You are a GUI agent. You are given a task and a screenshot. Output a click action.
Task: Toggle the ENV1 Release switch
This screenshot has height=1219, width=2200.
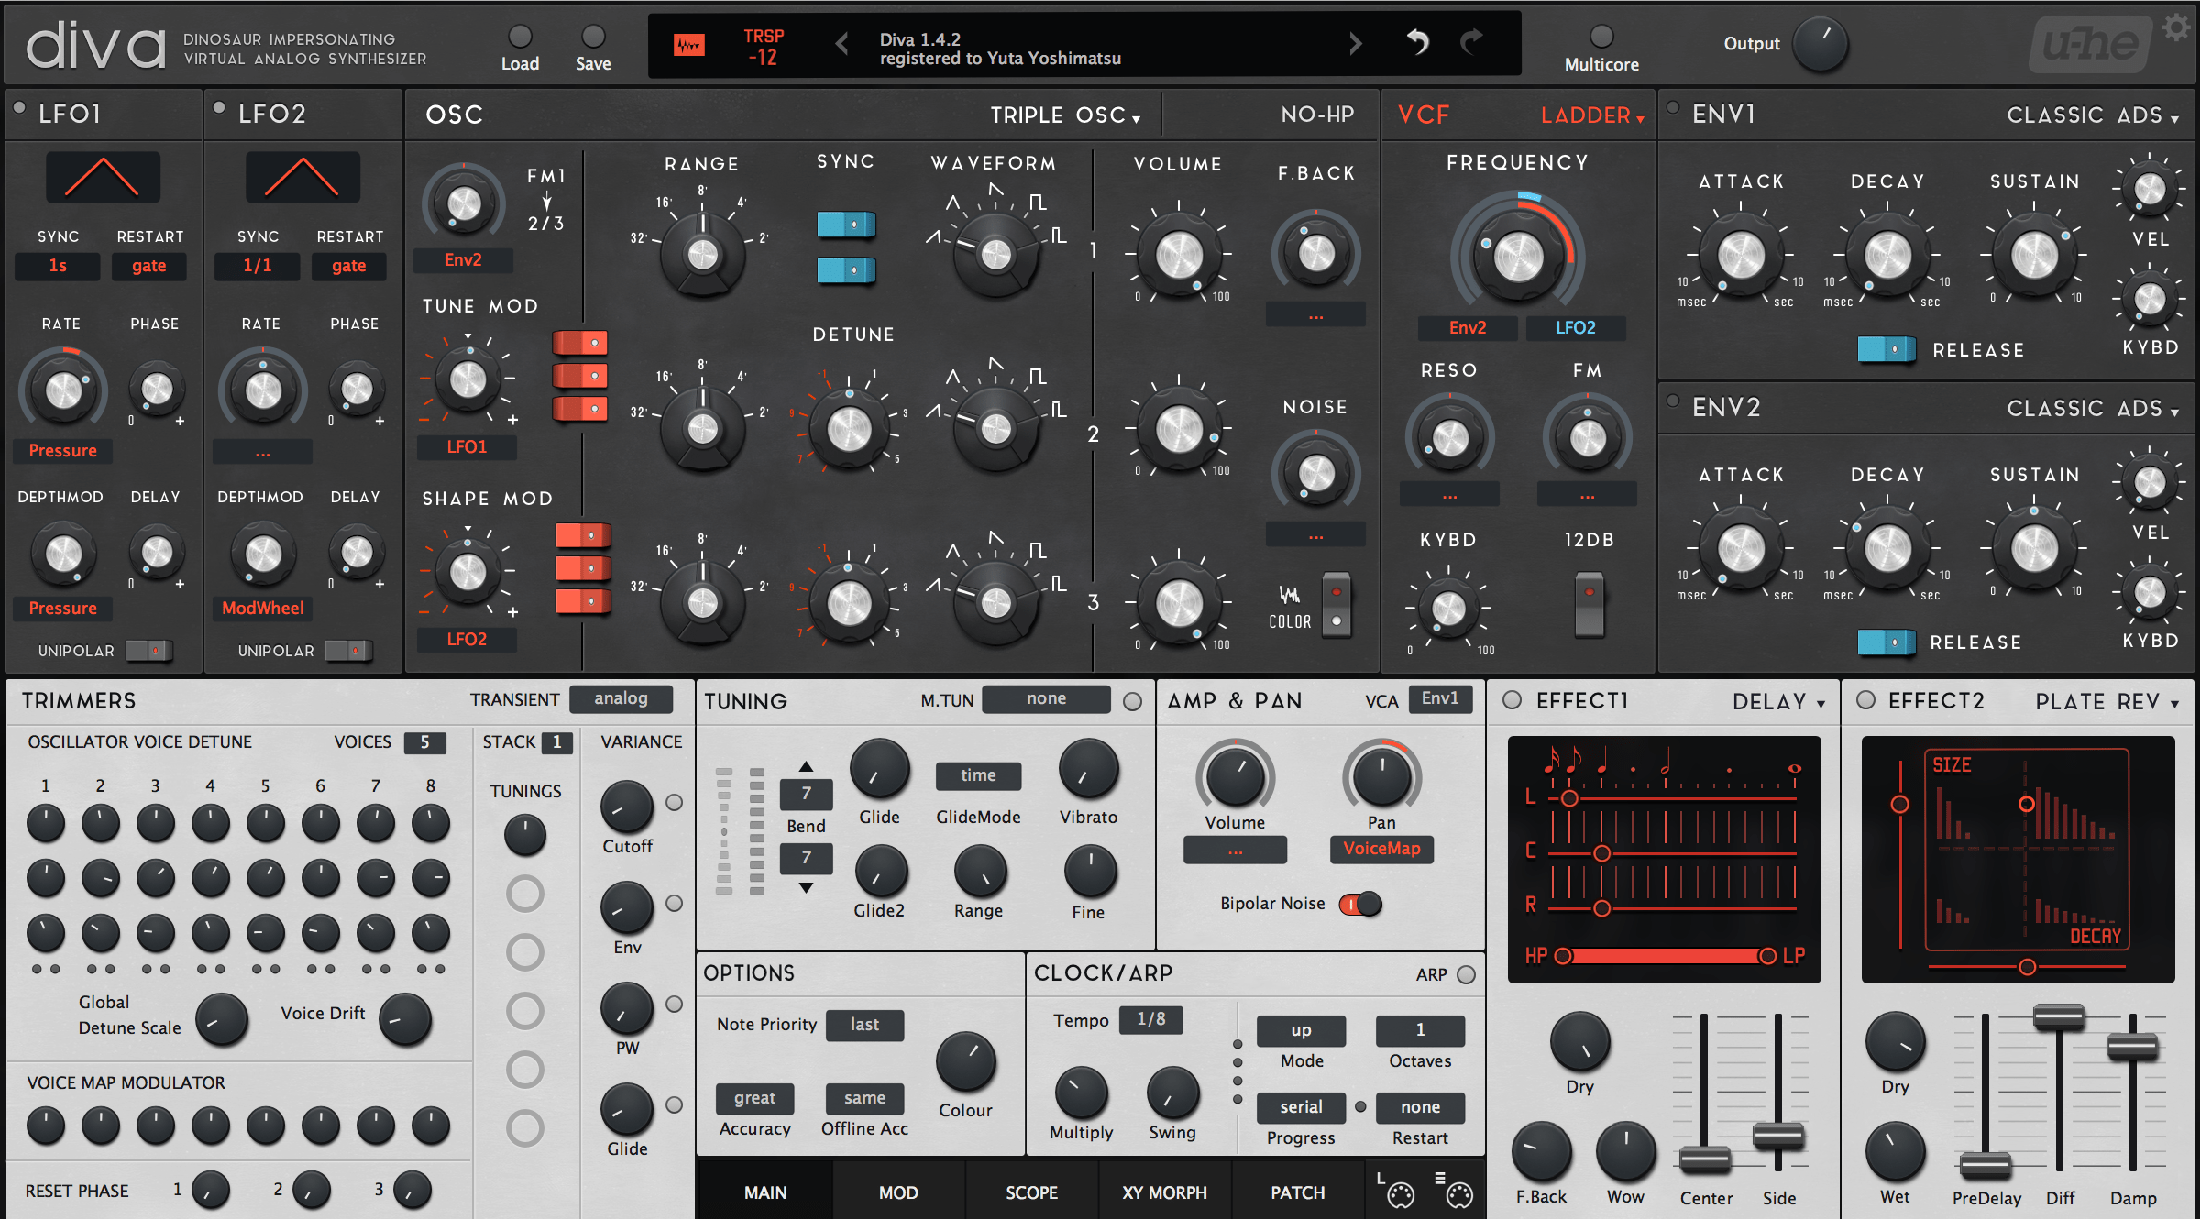tap(1886, 349)
